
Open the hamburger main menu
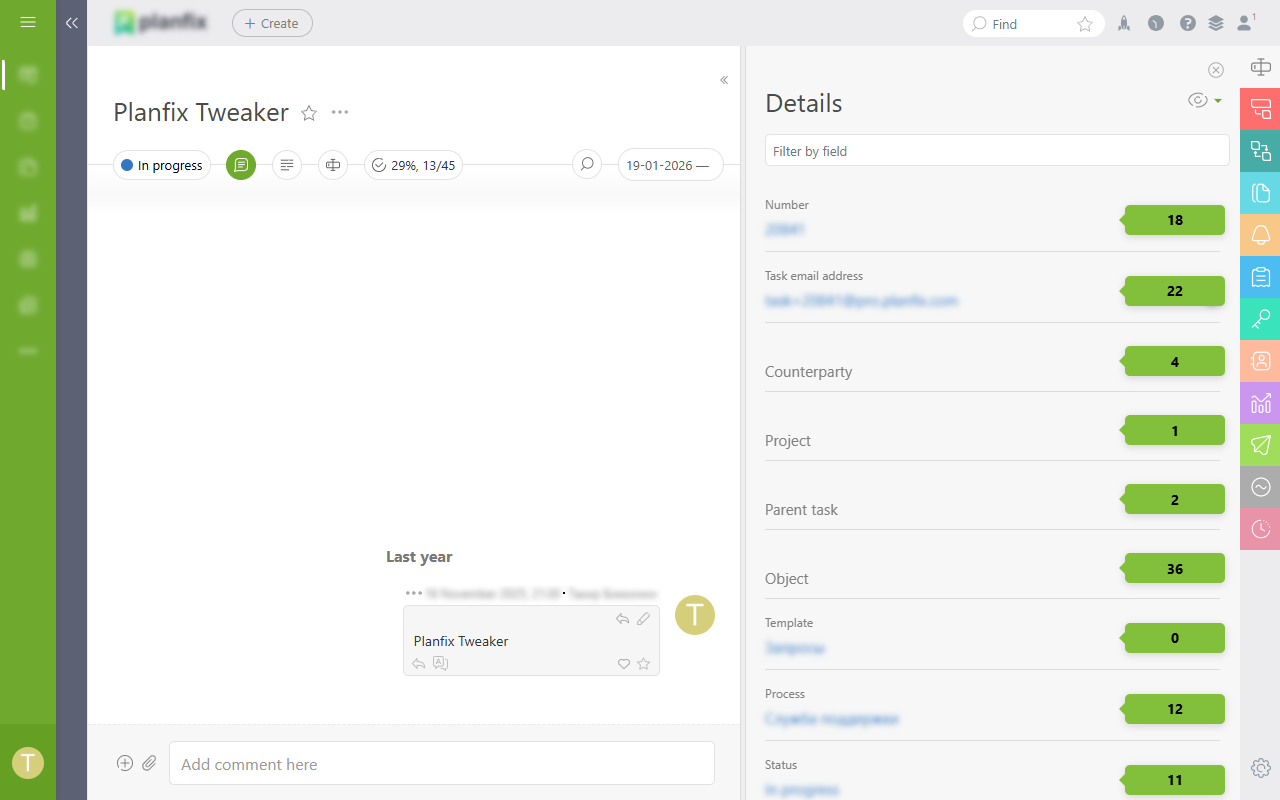(28, 22)
